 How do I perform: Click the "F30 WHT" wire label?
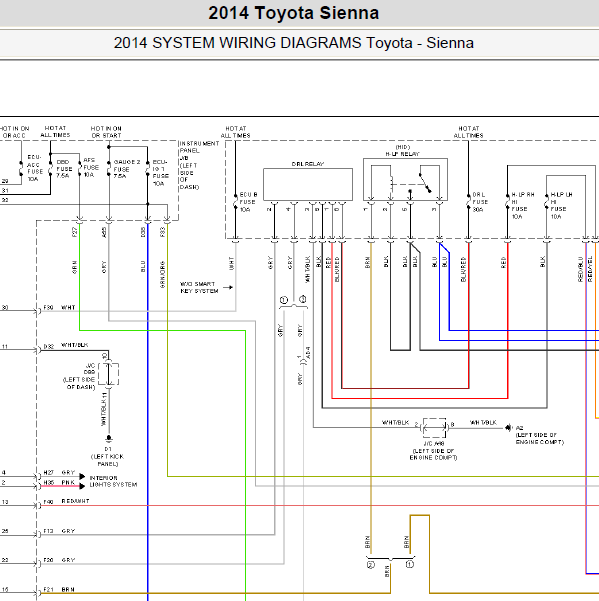tap(59, 307)
